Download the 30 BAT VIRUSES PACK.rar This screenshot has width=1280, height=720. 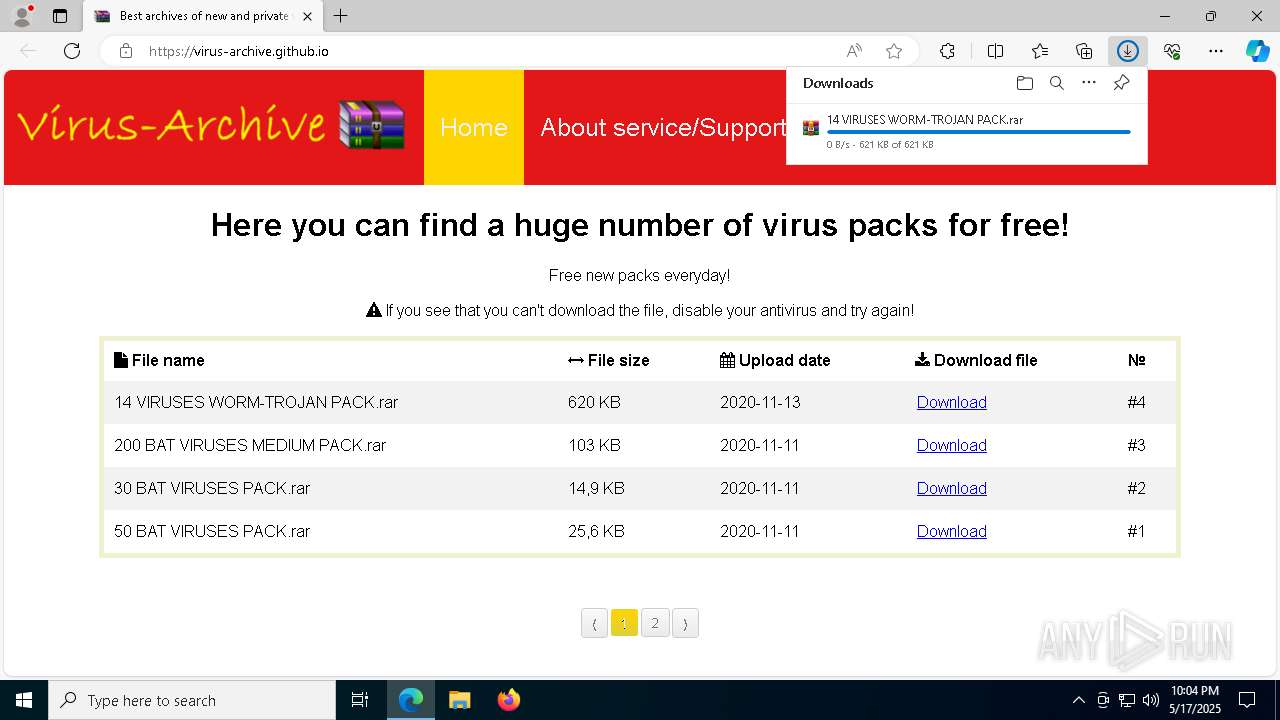pyautogui.click(x=952, y=488)
